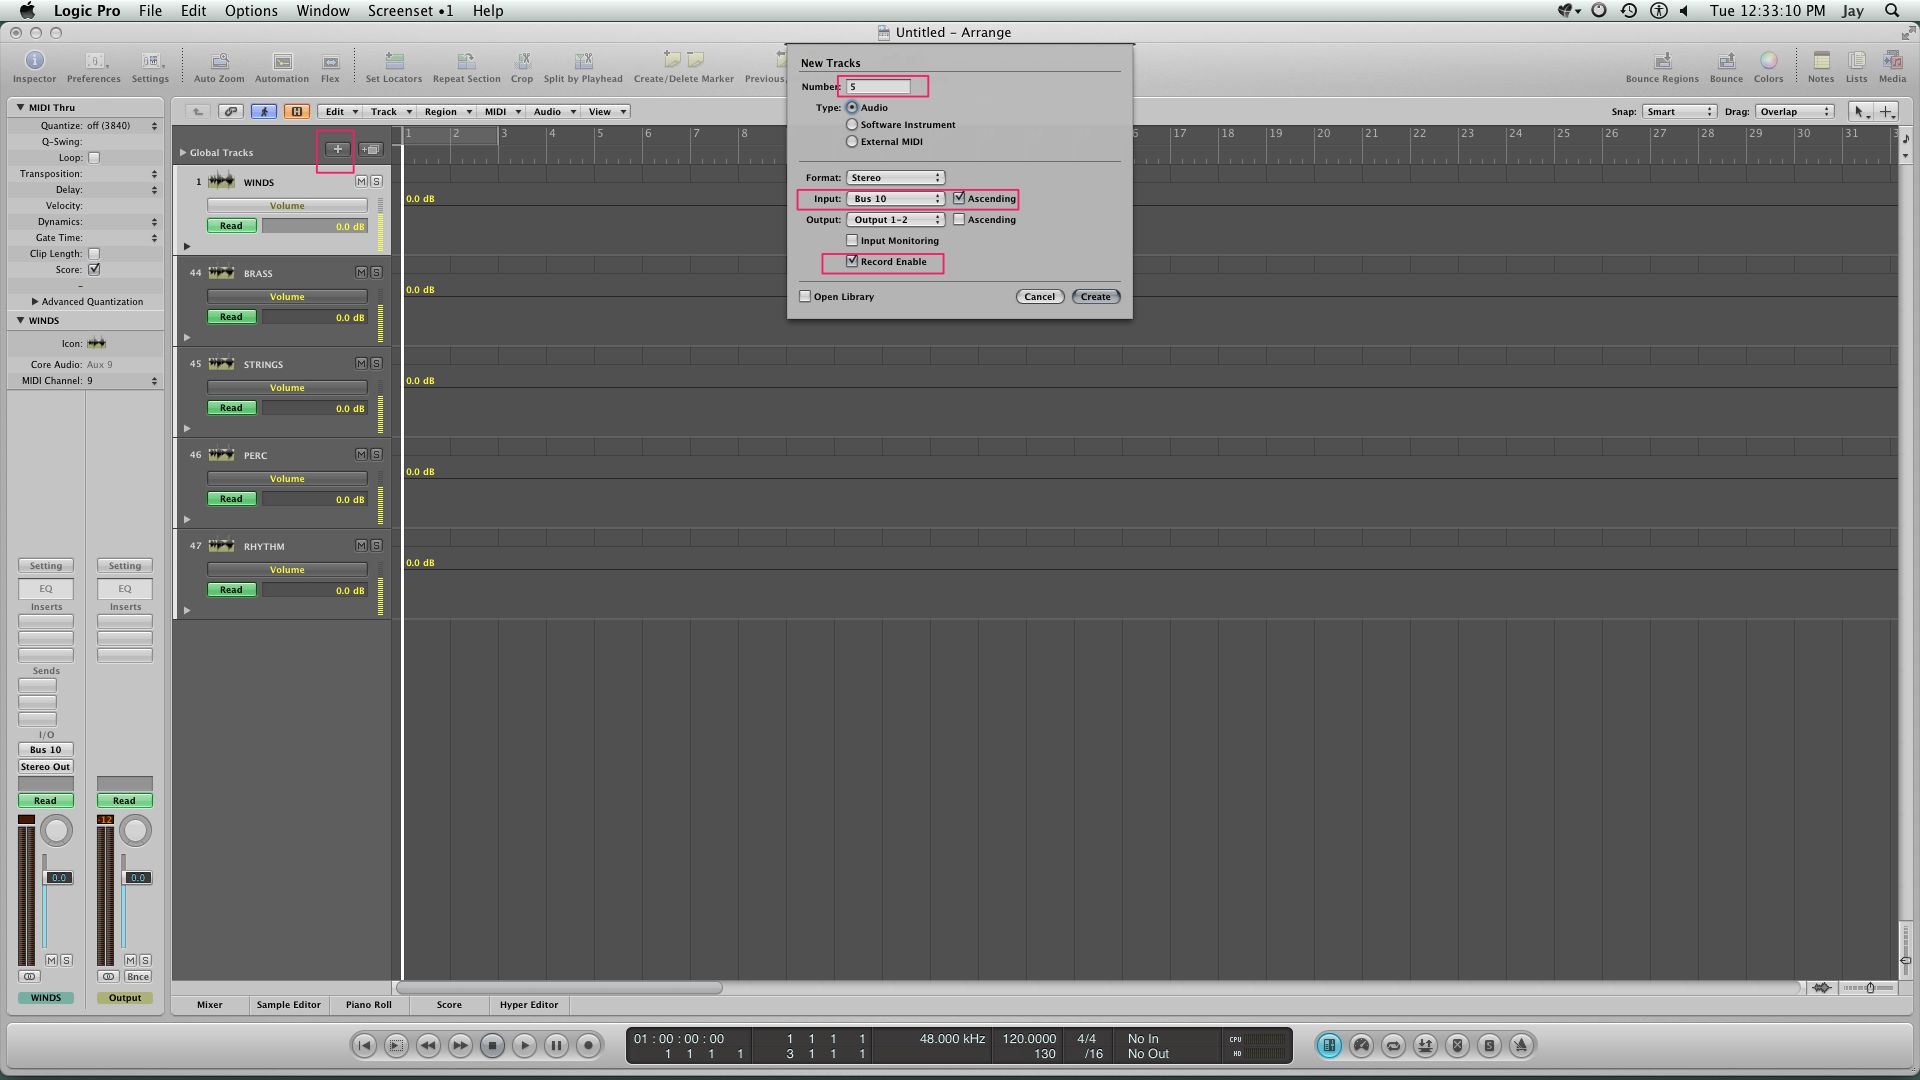Image resolution: width=1920 pixels, height=1080 pixels.
Task: Select the Audio type radio button
Action: [852, 107]
